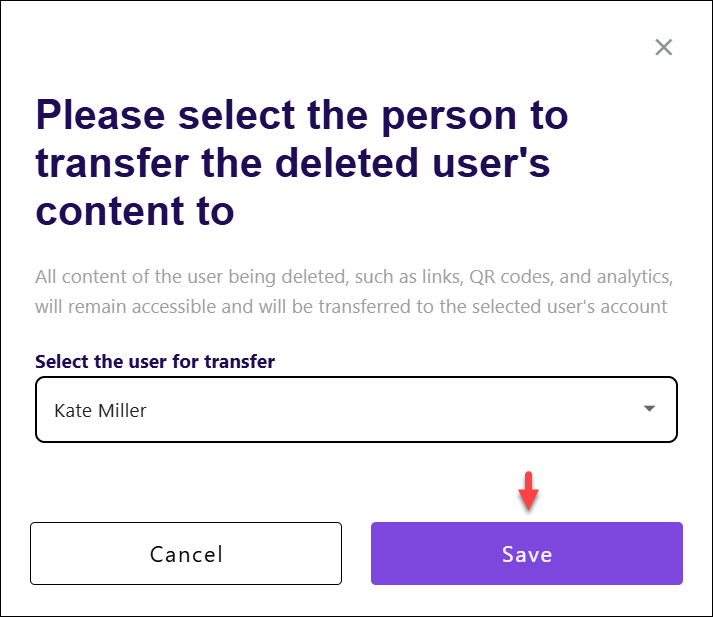Focus the user selection field
Image resolution: width=713 pixels, height=617 pixels.
pyautogui.click(x=356, y=409)
